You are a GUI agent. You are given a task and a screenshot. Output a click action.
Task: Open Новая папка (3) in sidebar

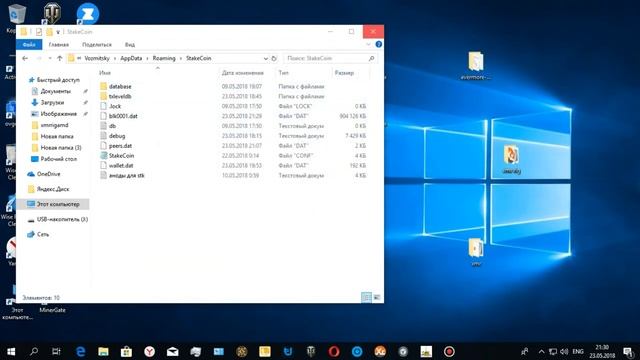coord(61,148)
